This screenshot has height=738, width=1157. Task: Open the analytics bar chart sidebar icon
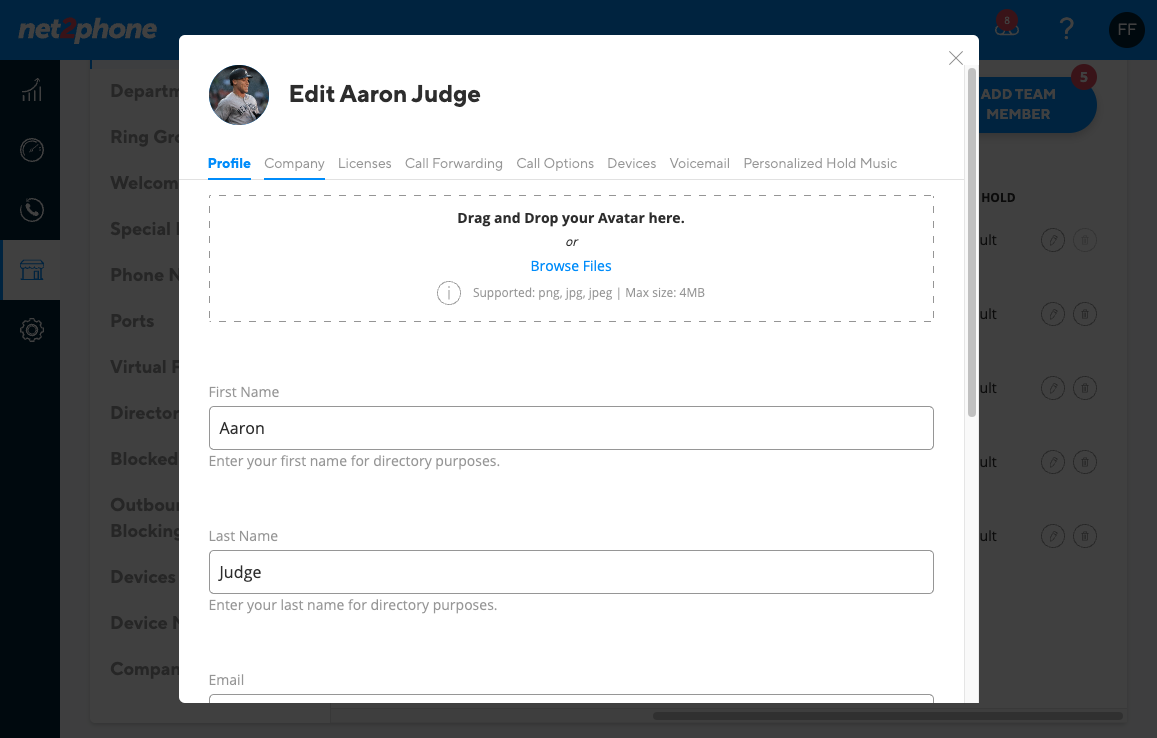pyautogui.click(x=31, y=90)
